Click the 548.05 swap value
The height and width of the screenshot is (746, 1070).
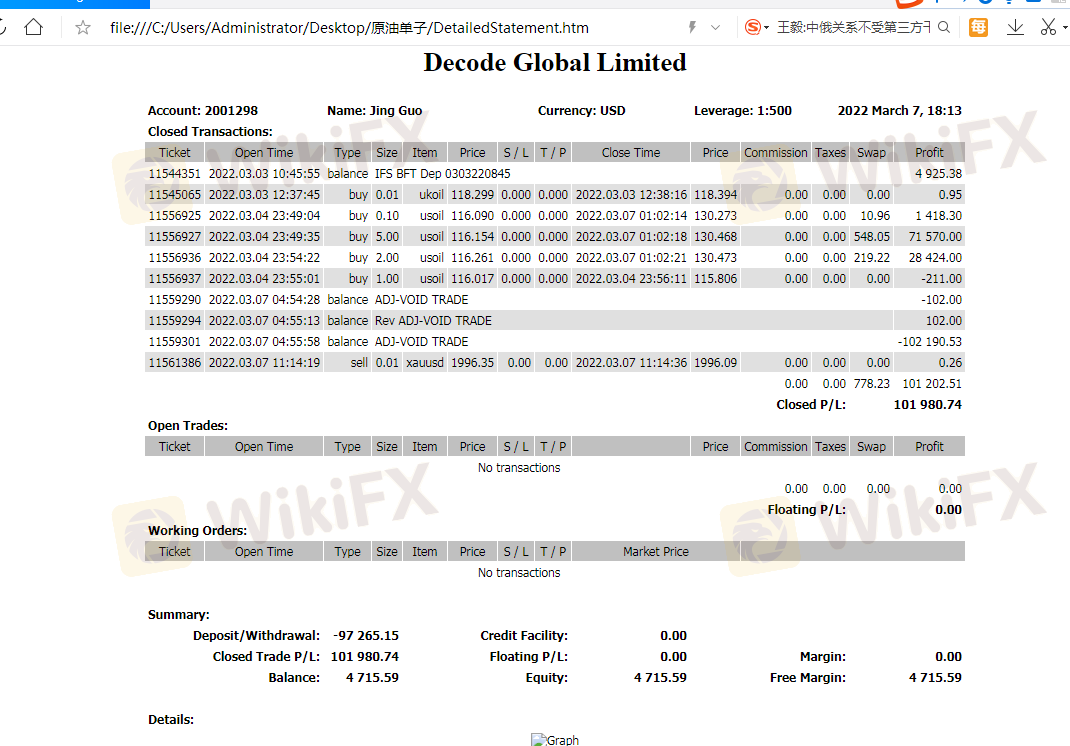871,237
